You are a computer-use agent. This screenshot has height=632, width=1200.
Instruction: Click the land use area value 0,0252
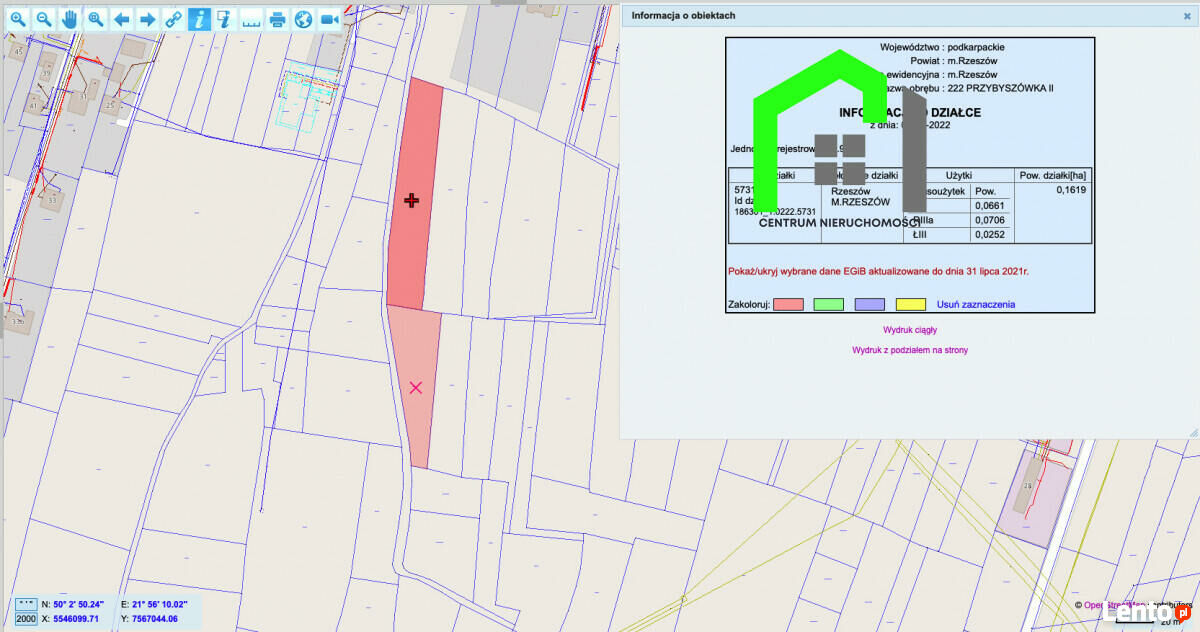pyautogui.click(x=991, y=235)
